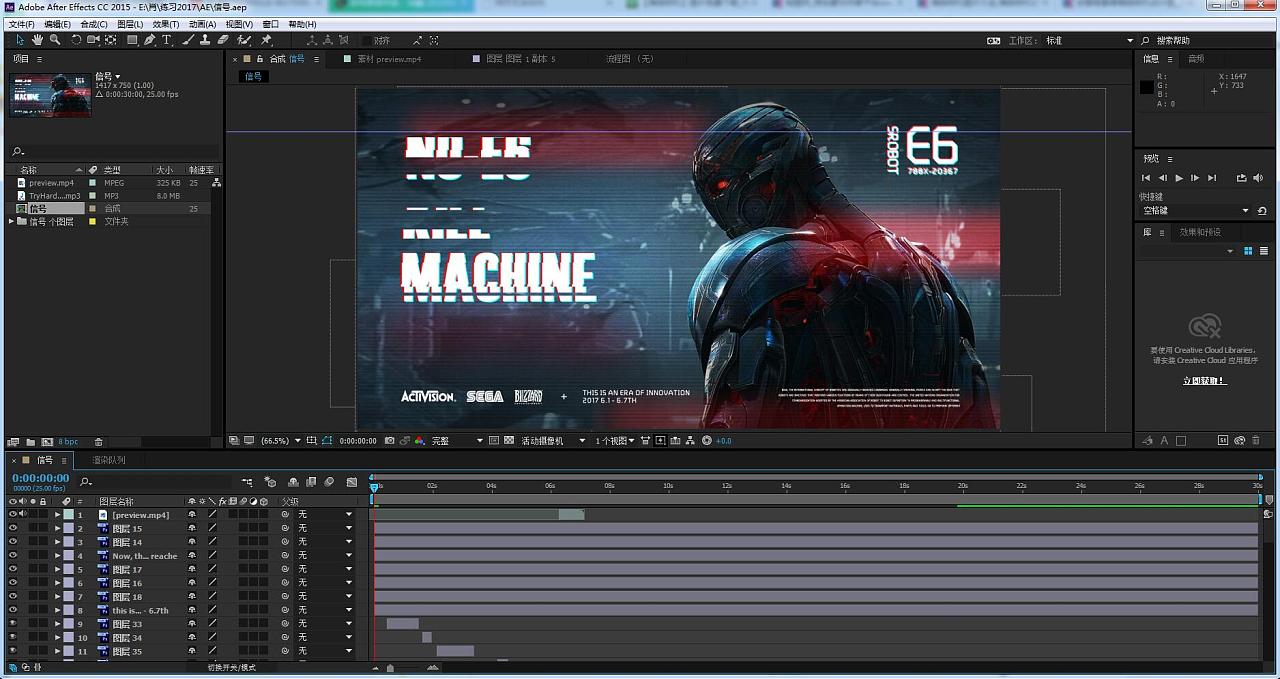Select the Rotation tool
Image resolution: width=1280 pixels, height=679 pixels.
point(76,40)
